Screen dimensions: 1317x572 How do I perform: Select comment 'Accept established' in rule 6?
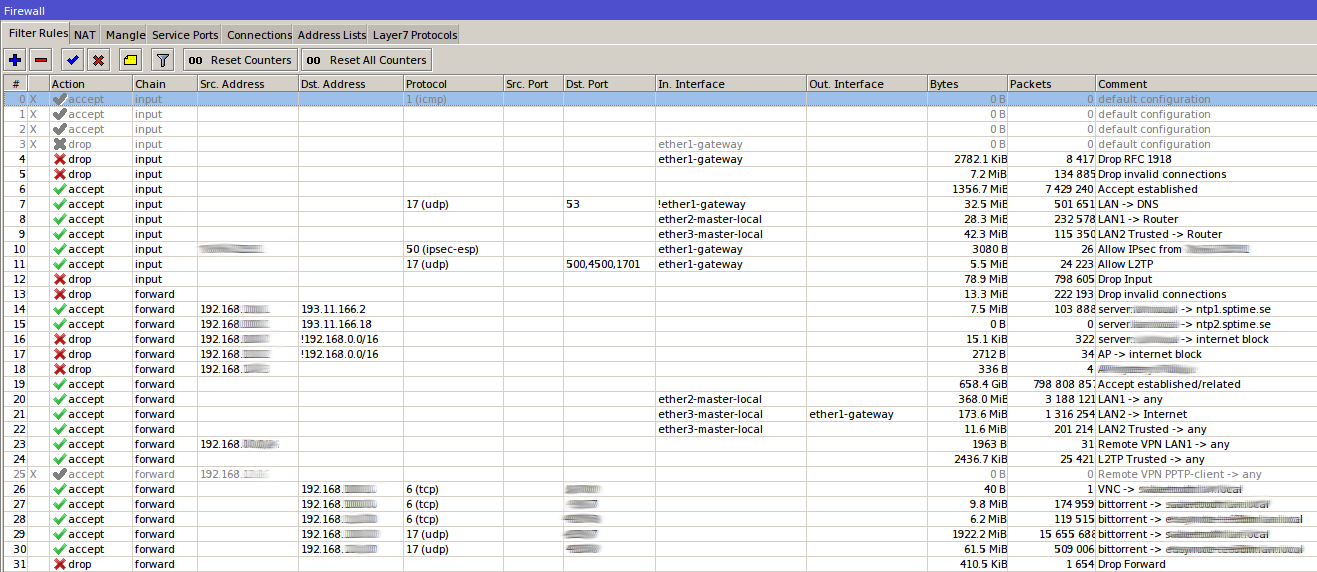click(1147, 189)
